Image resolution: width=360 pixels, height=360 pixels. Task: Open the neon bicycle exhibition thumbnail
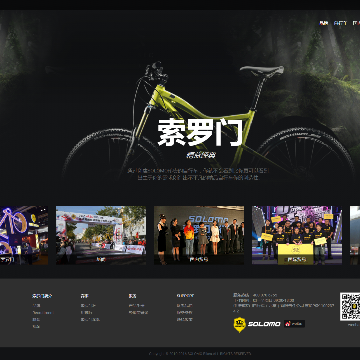pyautogui.click(x=24, y=235)
